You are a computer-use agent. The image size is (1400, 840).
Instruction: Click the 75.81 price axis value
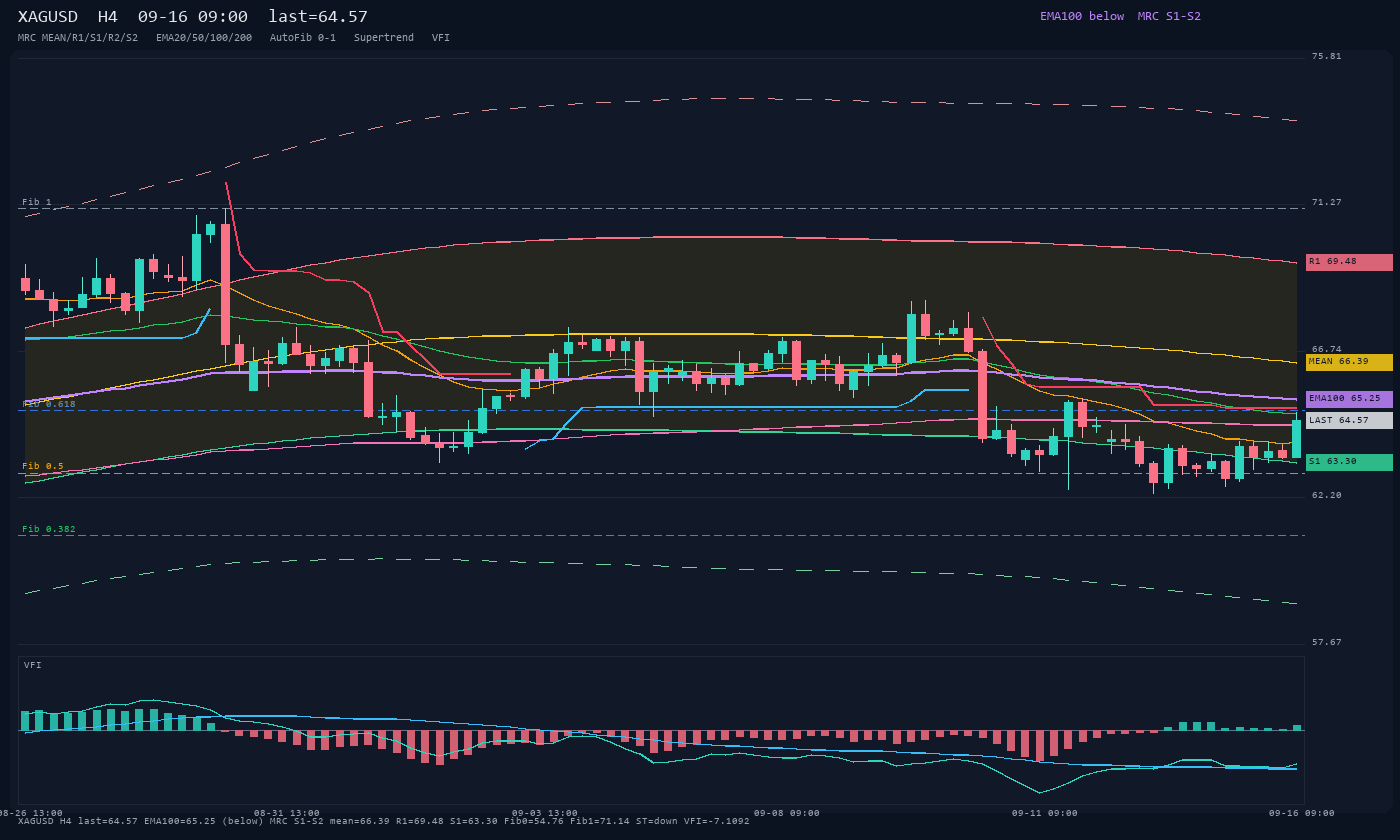(x=1327, y=56)
